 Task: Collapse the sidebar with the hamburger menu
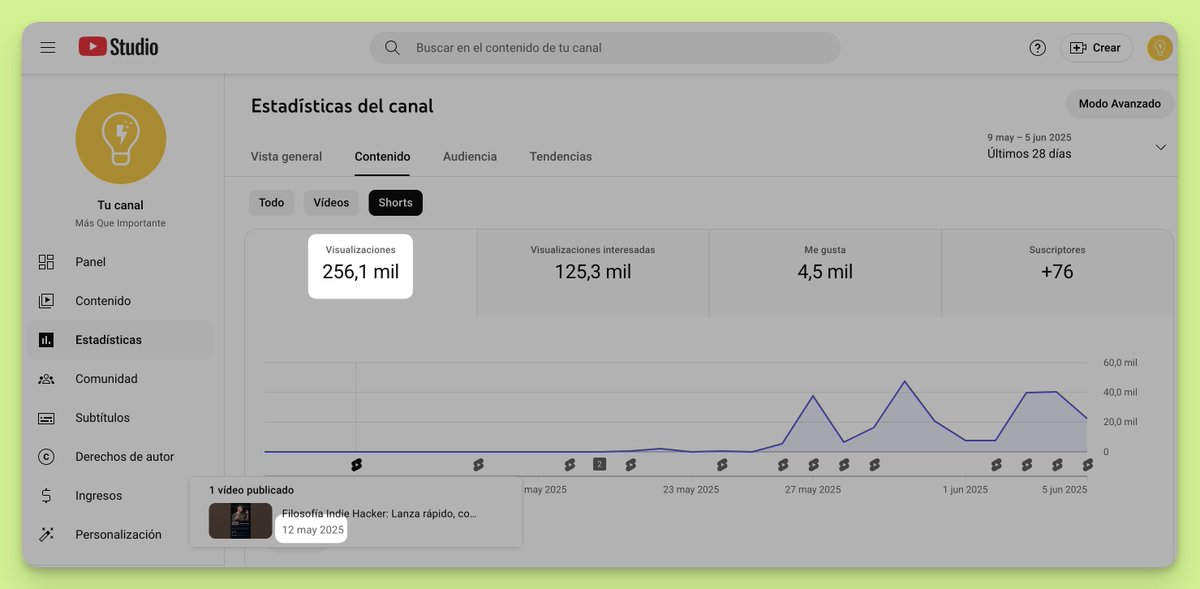tap(47, 46)
